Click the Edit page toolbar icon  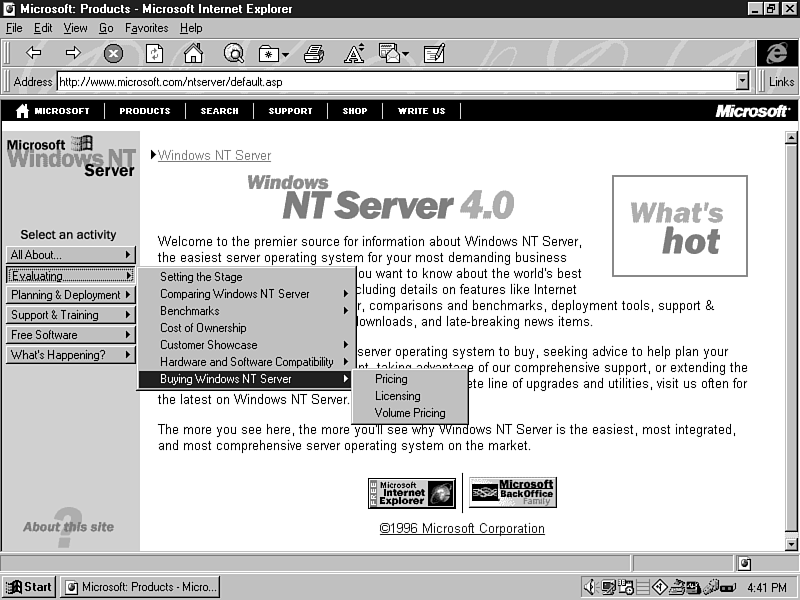pos(434,53)
